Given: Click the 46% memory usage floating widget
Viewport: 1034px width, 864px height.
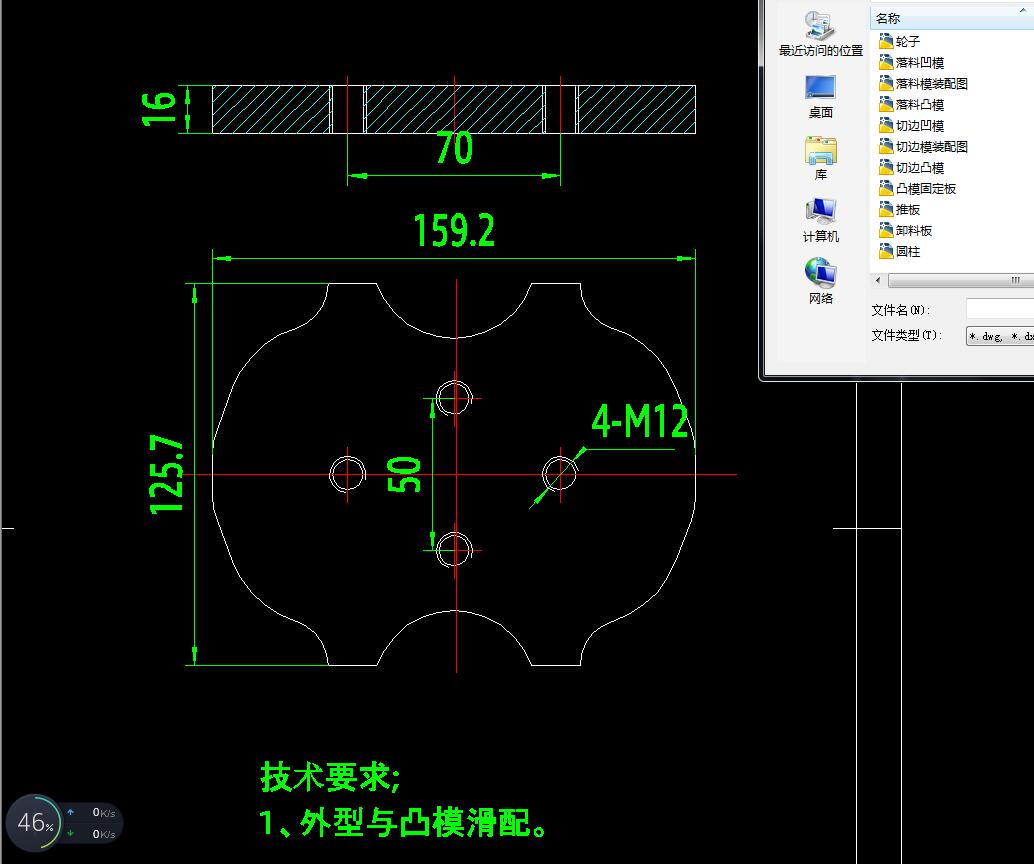Looking at the screenshot, I should click(x=35, y=823).
